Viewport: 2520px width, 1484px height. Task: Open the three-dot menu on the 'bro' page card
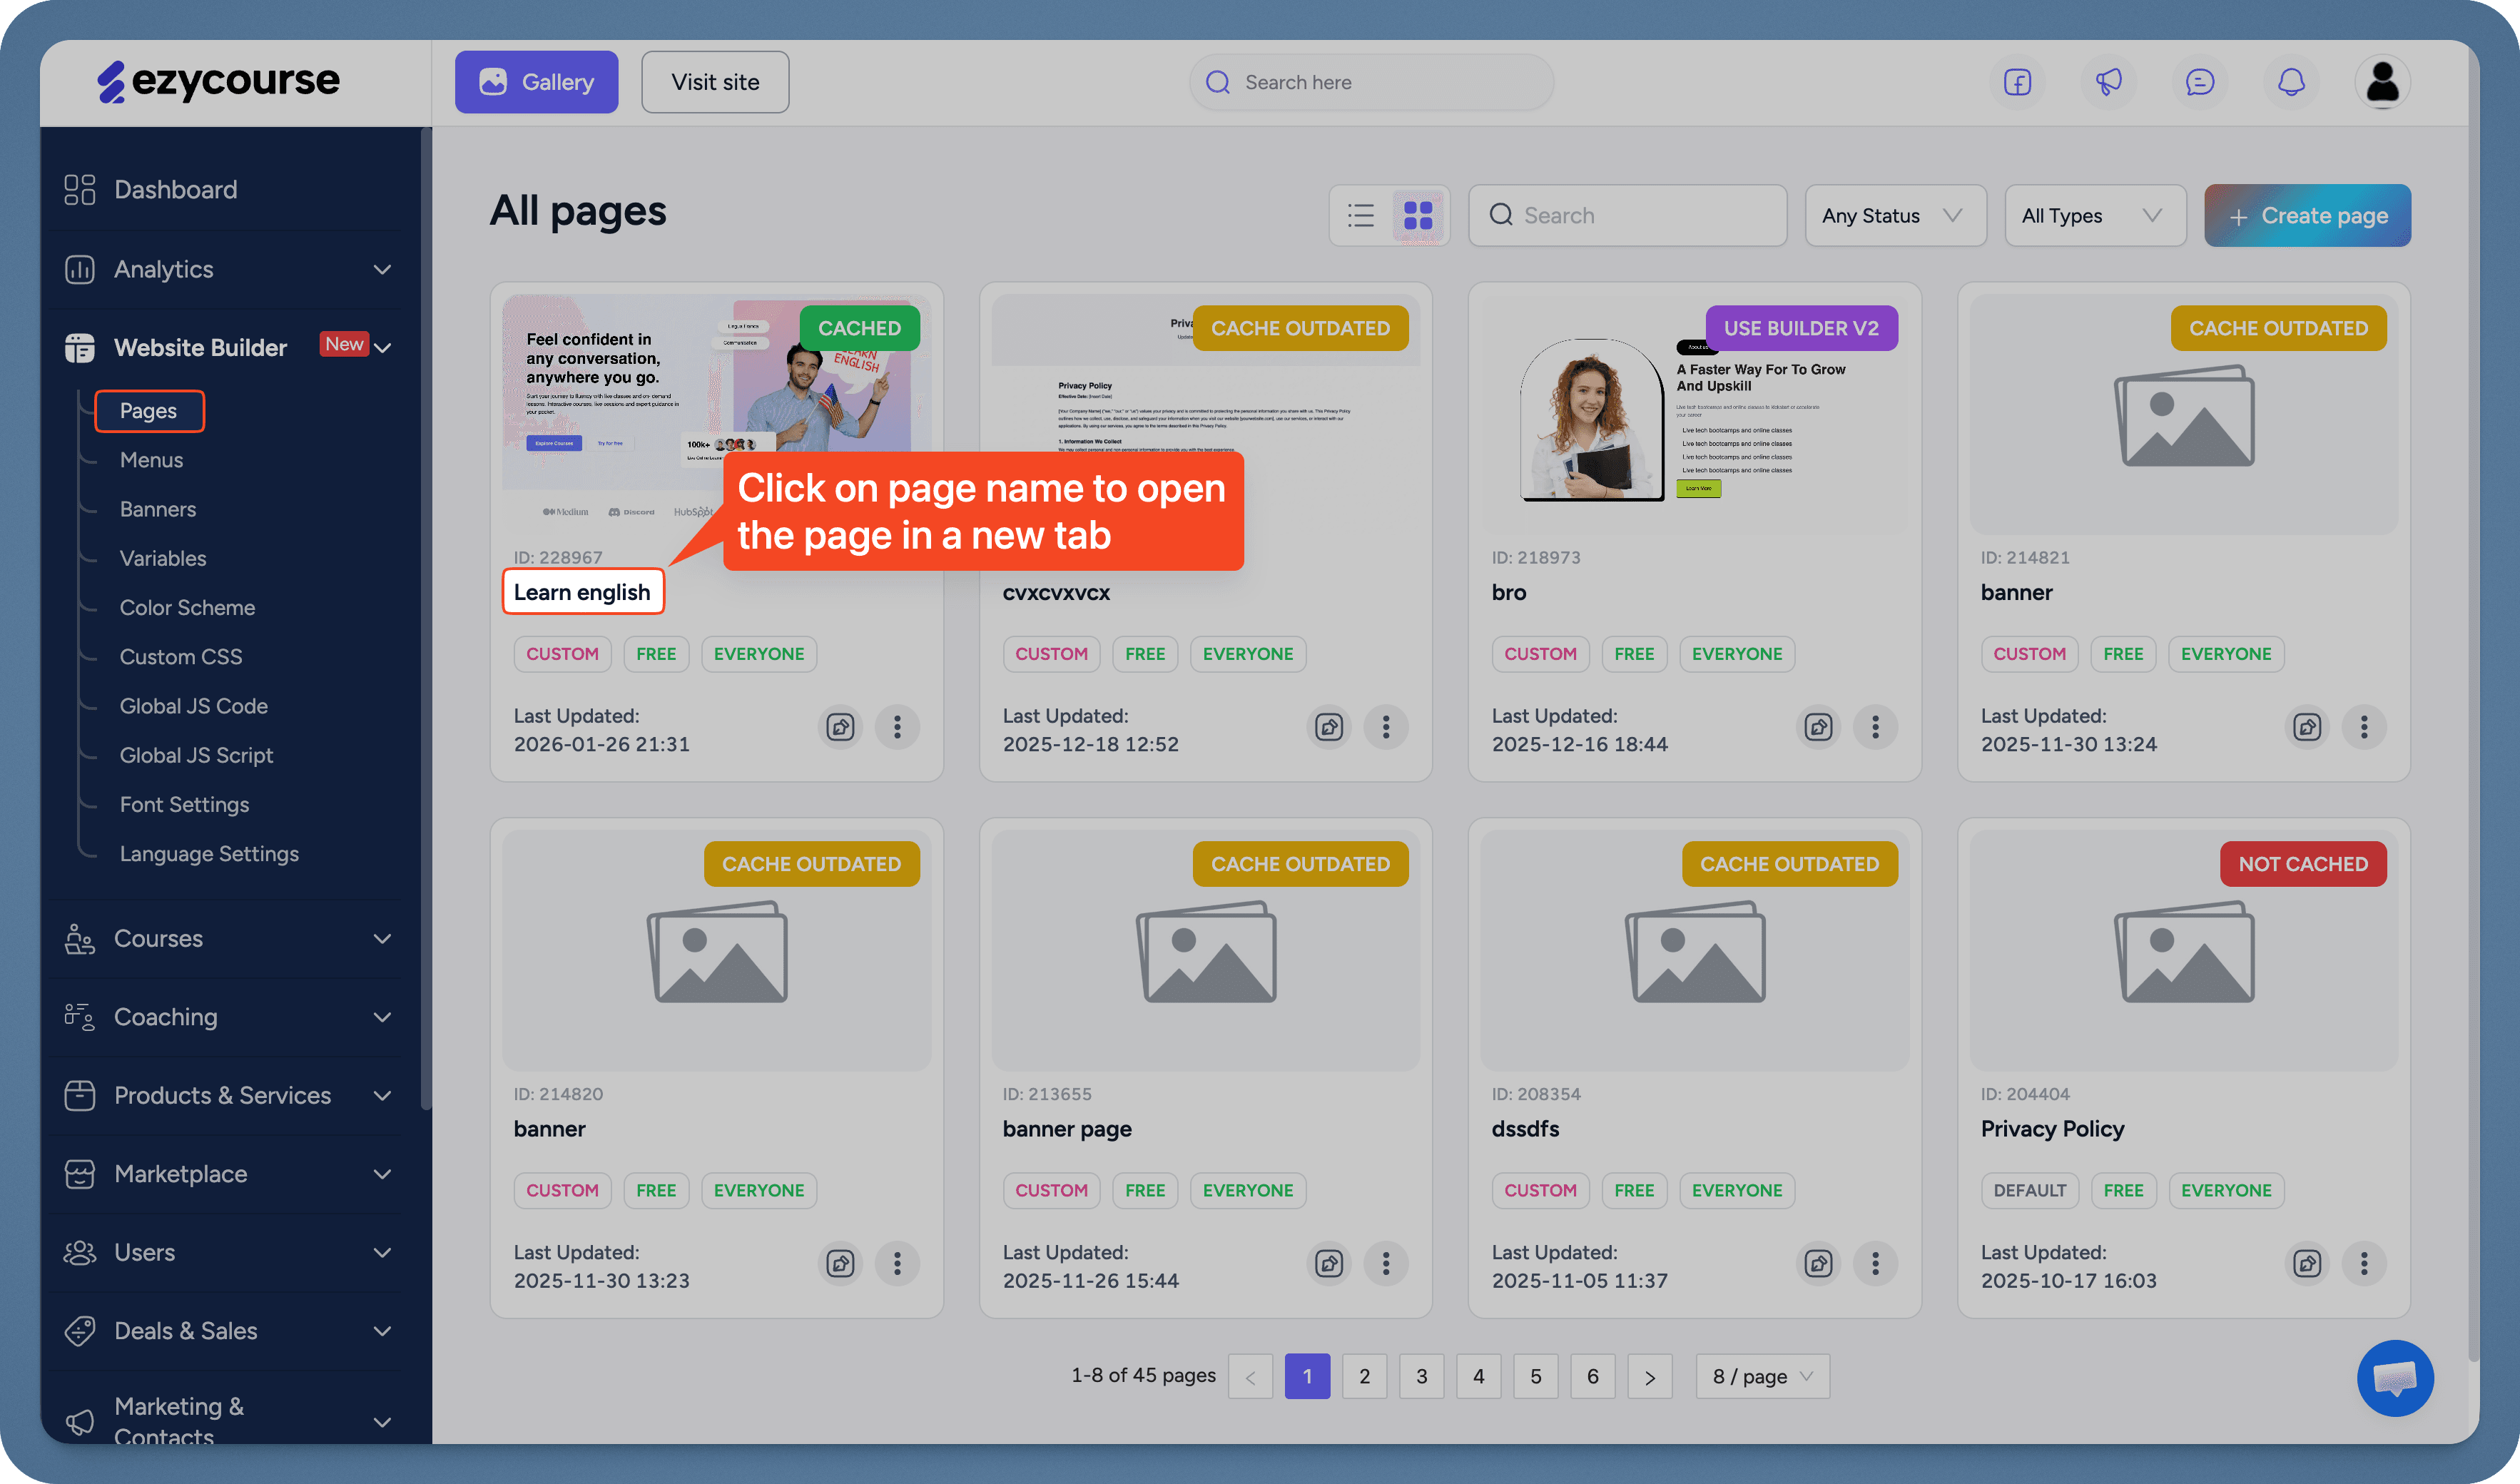point(1875,727)
